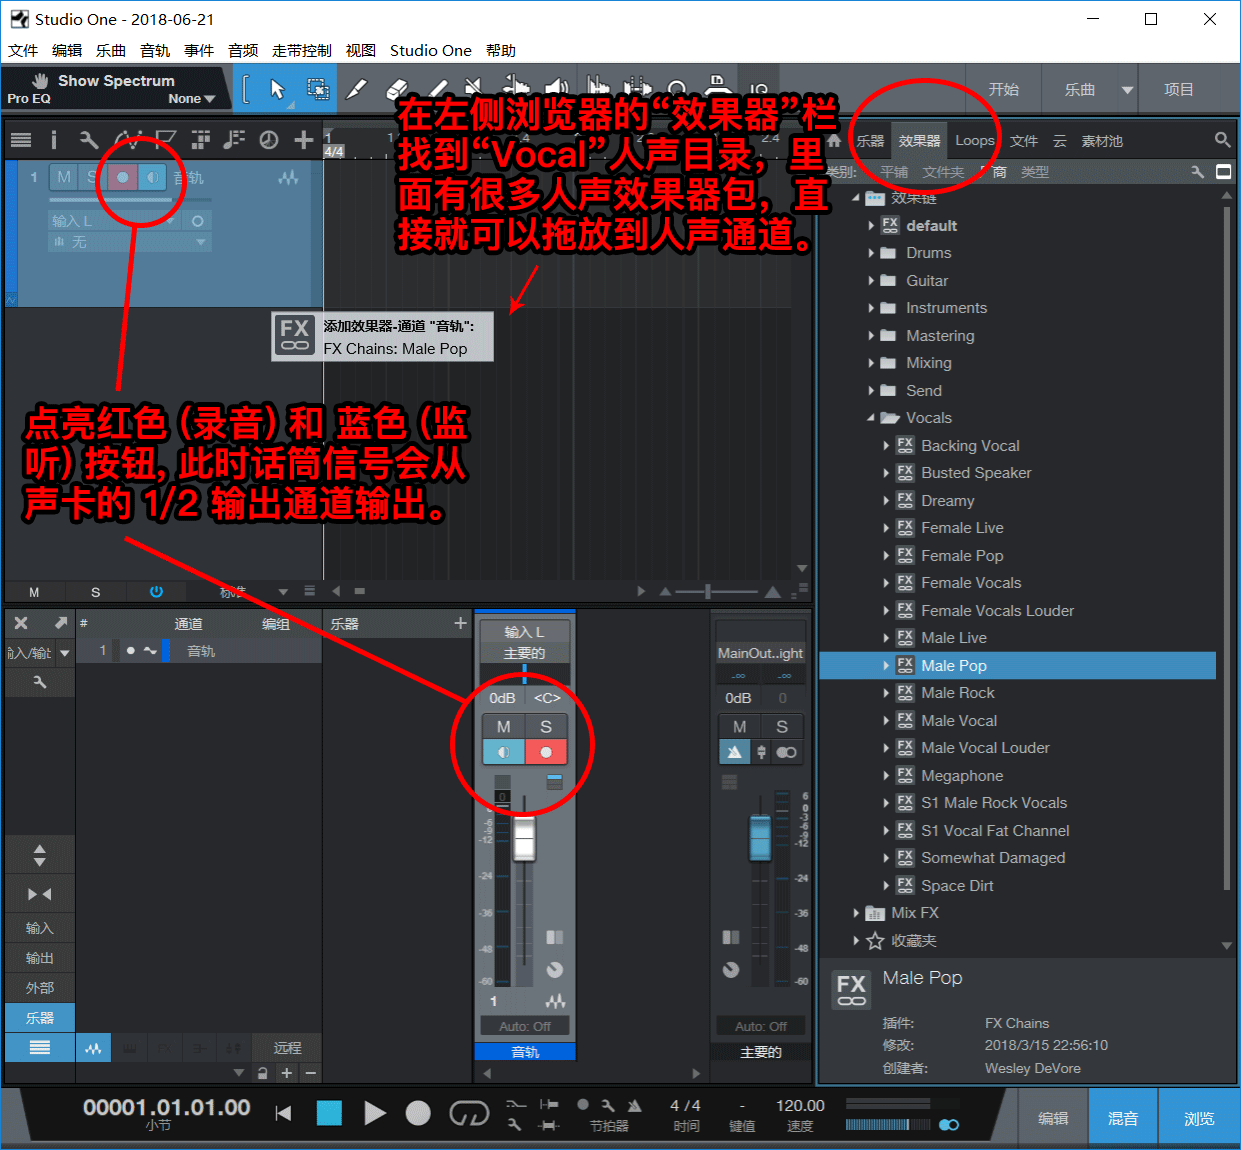Click the 项目 button
Viewport: 1241px width, 1150px height.
pos(1179,89)
